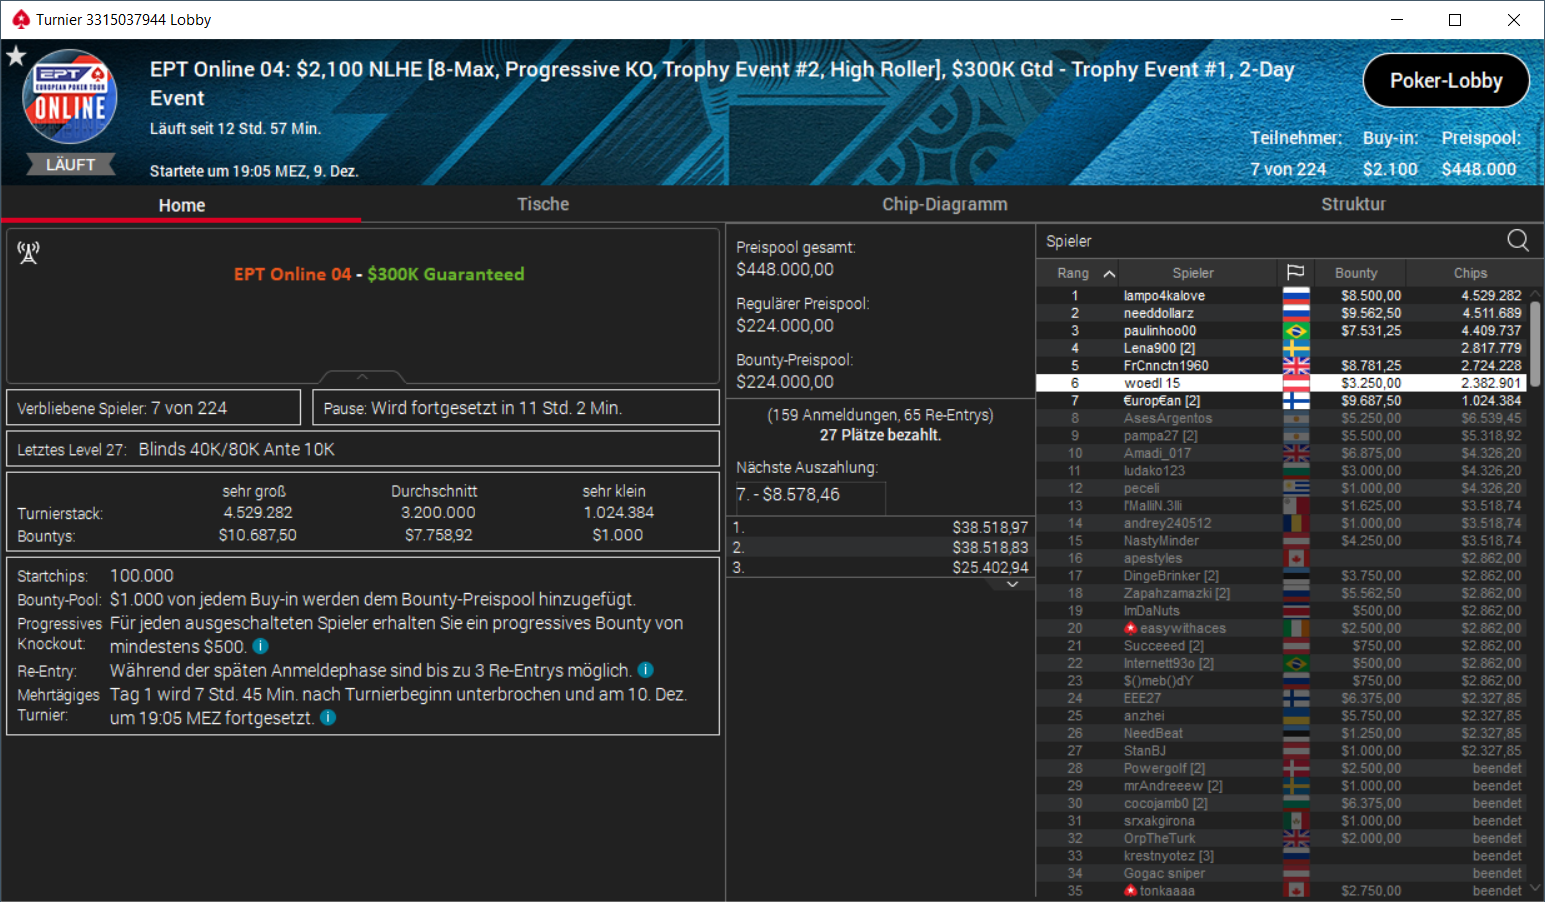Viewport: 1545px width, 902px height.
Task: Select player row lampo4kalove
Action: 1282,296
